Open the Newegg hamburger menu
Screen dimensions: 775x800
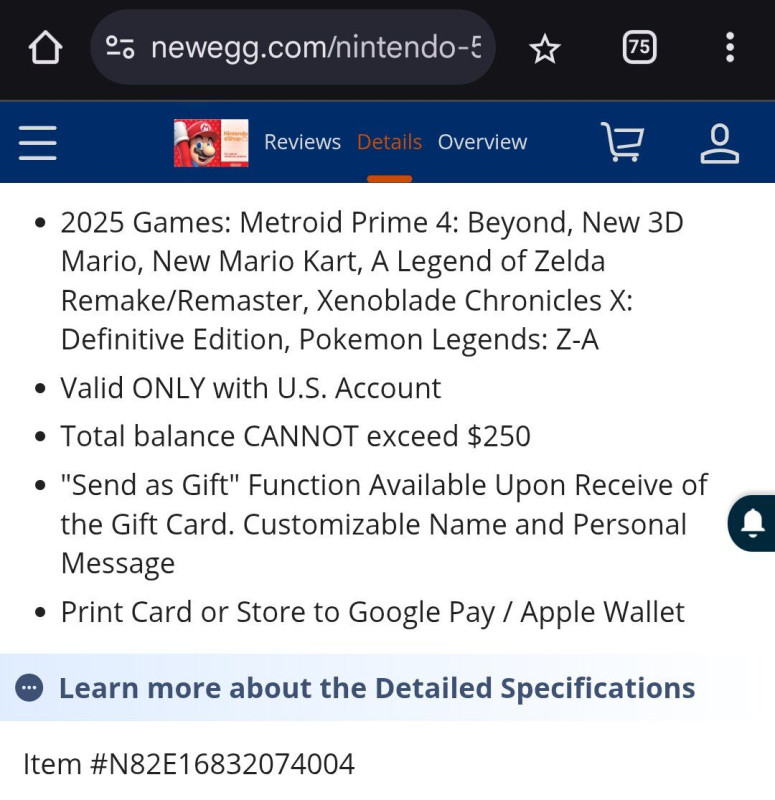click(38, 142)
